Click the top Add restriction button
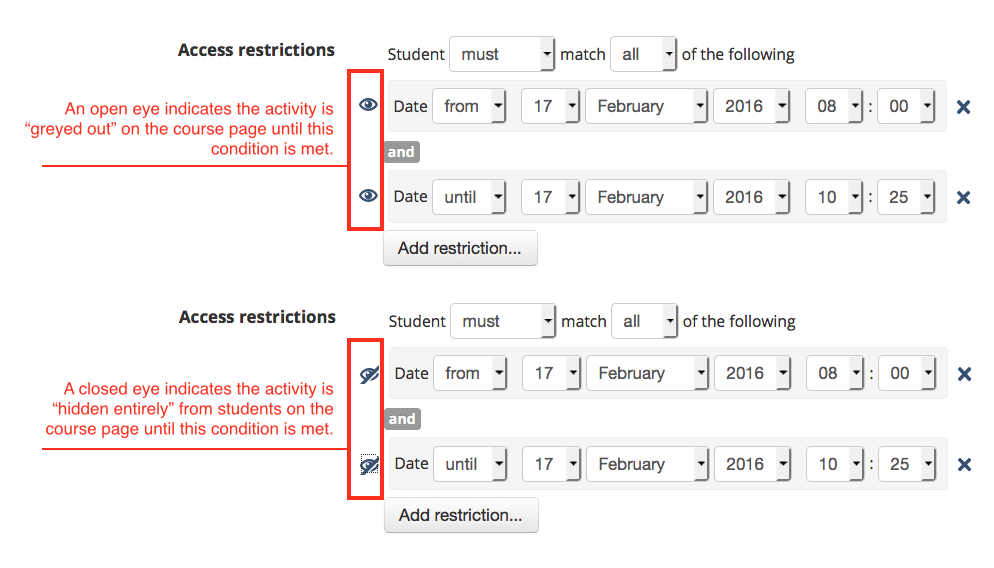This screenshot has width=994, height=568. [460, 248]
